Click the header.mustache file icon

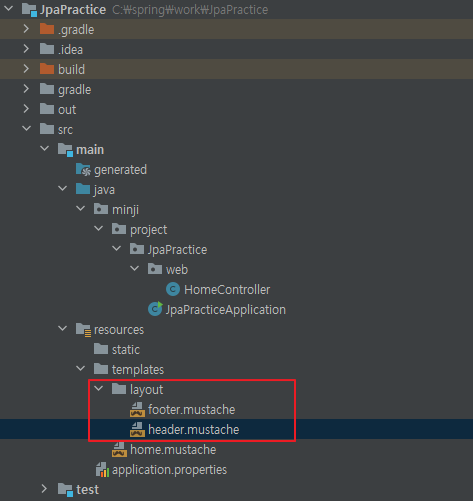click(137, 430)
